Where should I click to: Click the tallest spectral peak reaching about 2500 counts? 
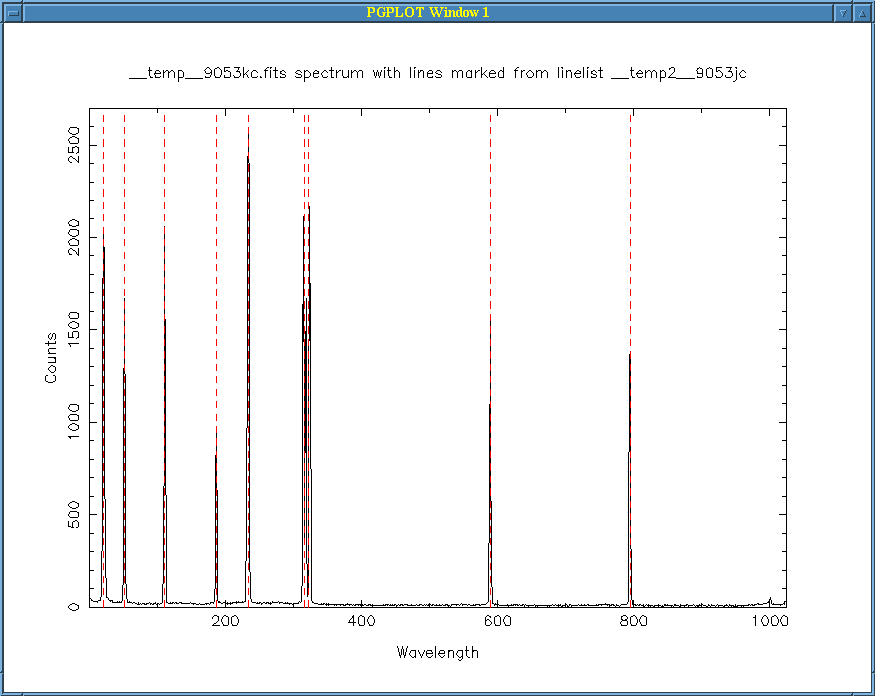(248, 160)
